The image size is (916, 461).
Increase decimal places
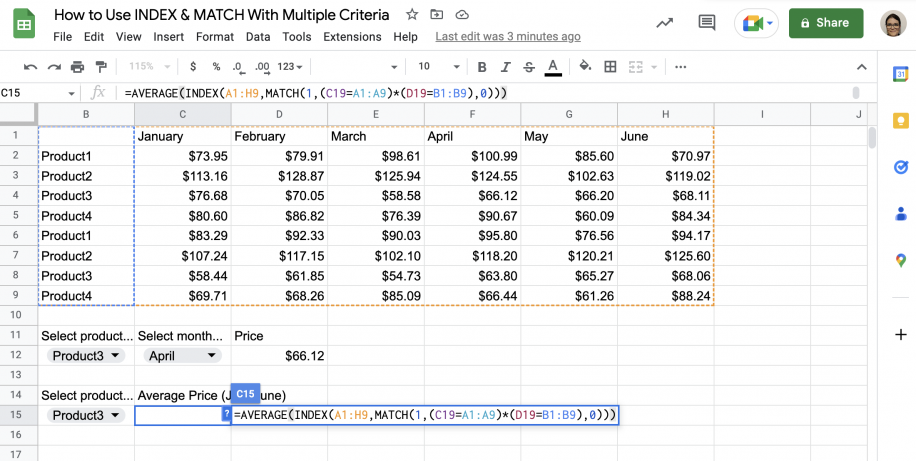262,67
